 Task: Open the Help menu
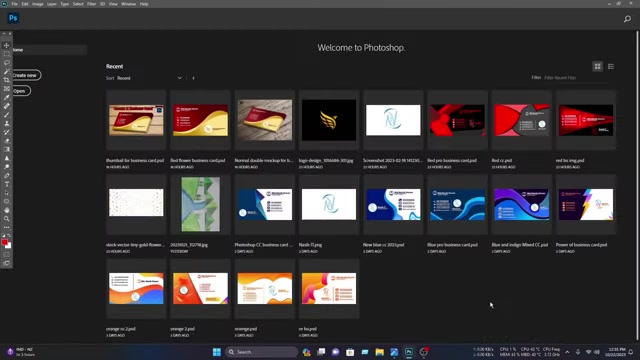coord(144,4)
